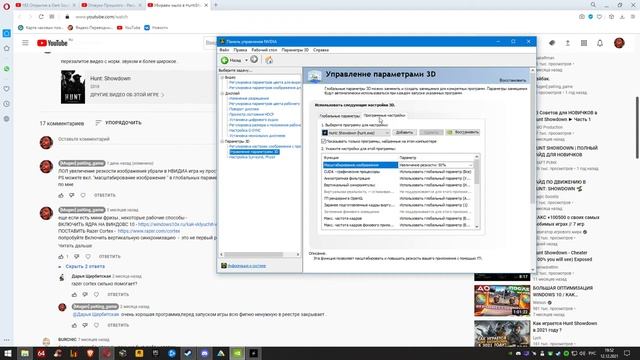Click the Forward arrow in NVIDIA toolbar
This screenshot has height=360, width=640.
[254, 60]
